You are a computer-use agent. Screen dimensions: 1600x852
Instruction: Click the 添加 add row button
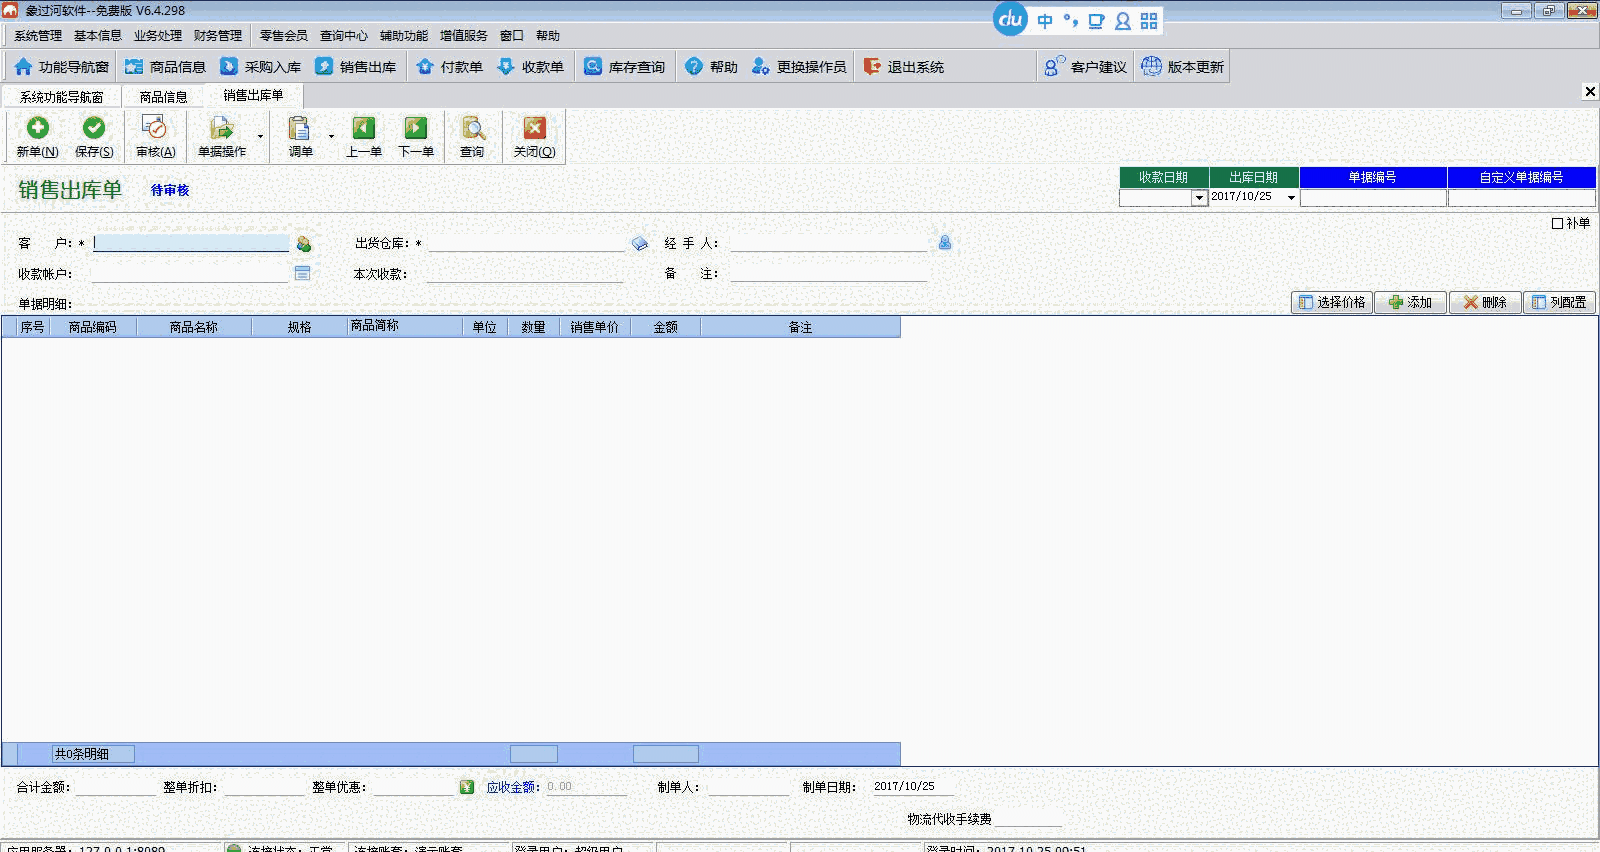(x=1410, y=302)
